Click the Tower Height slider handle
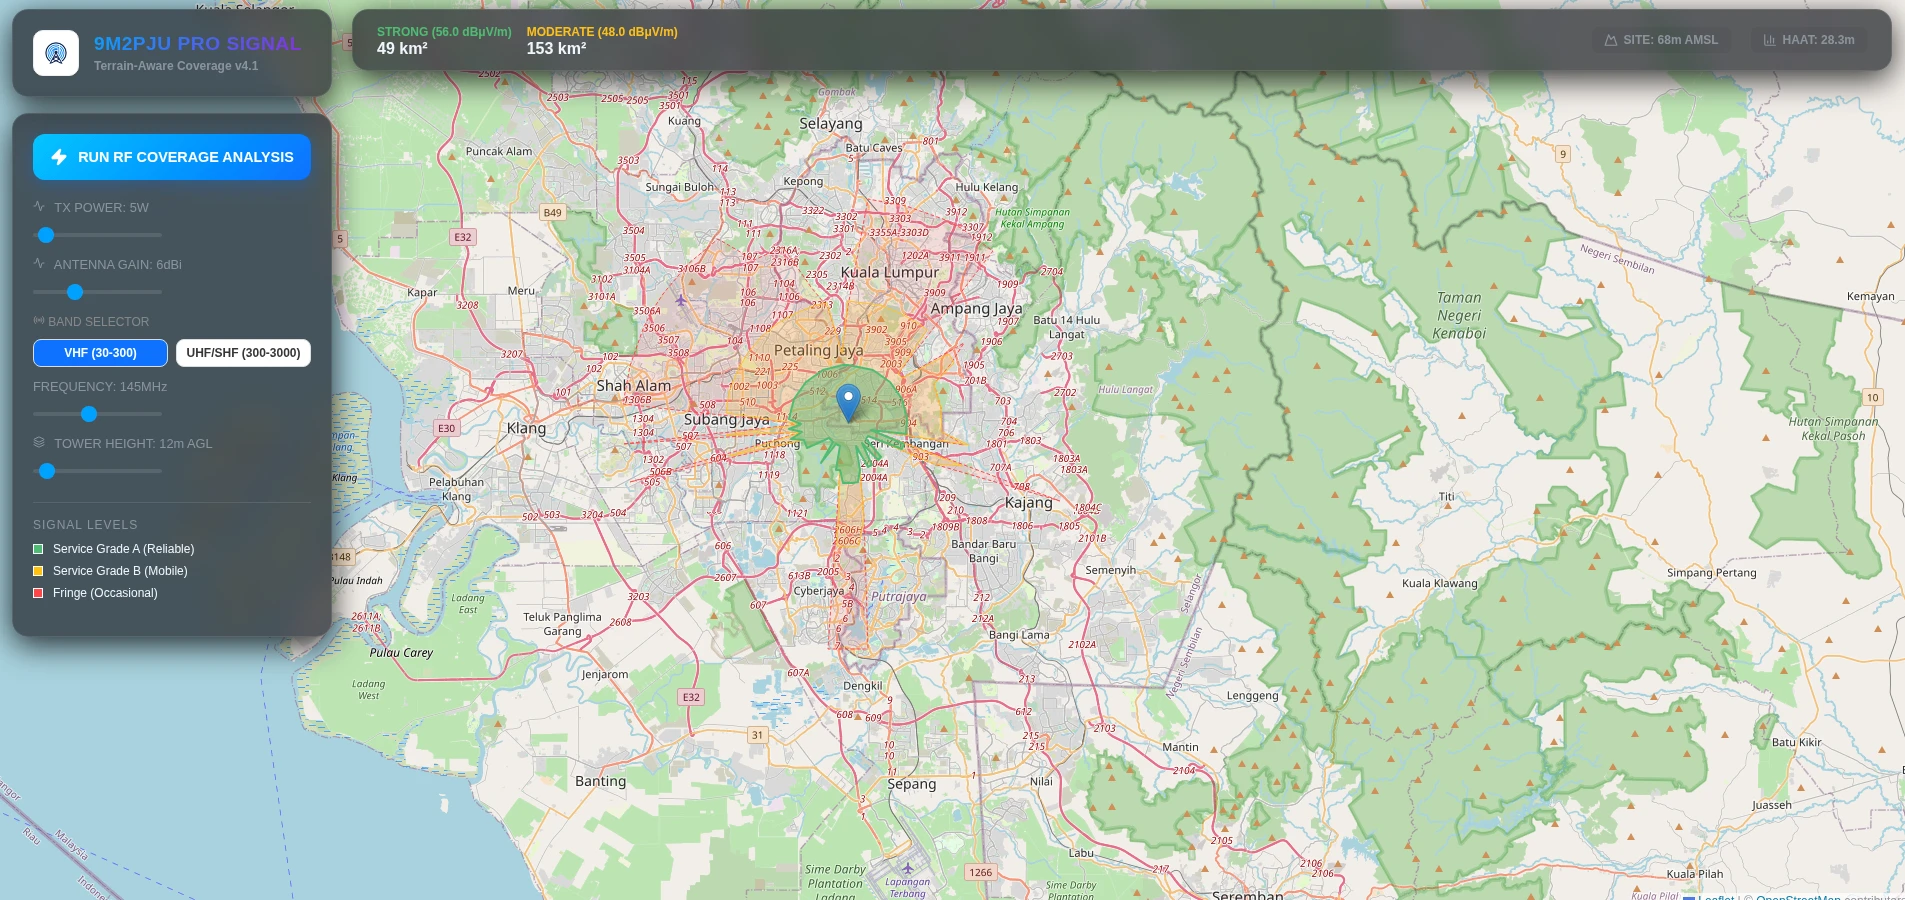 [x=47, y=471]
